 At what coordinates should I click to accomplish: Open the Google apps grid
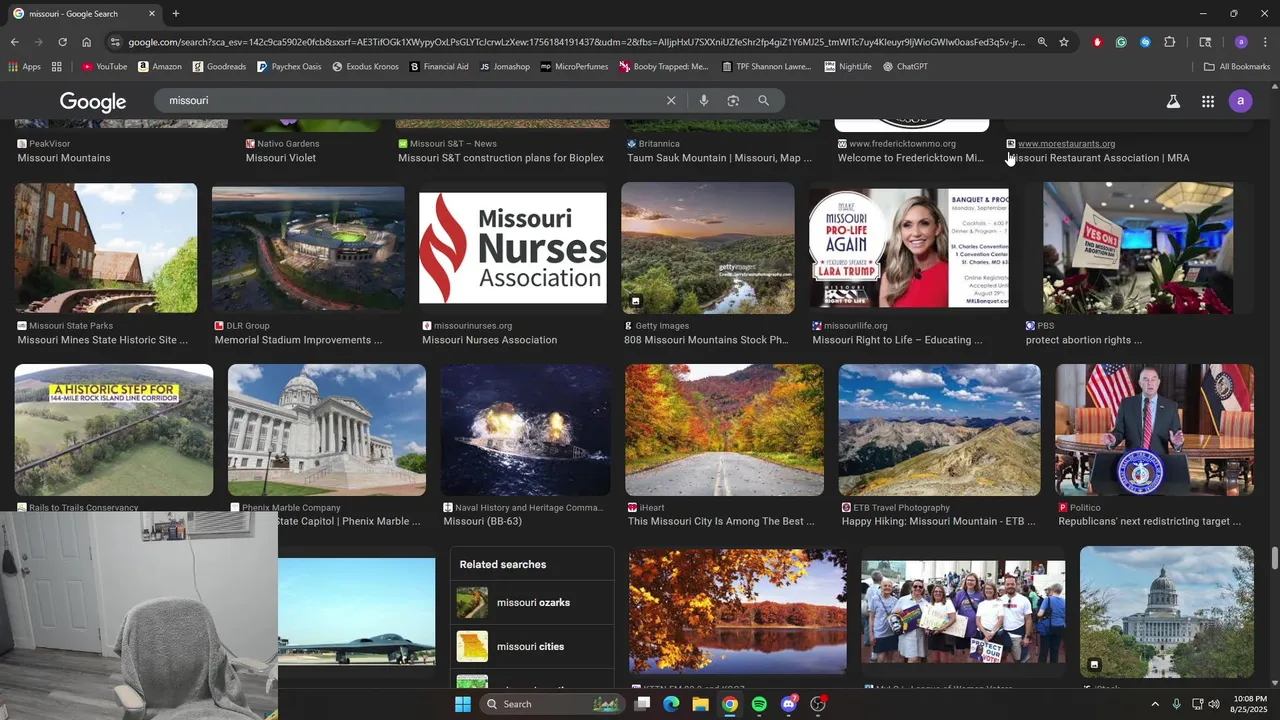(x=1208, y=101)
